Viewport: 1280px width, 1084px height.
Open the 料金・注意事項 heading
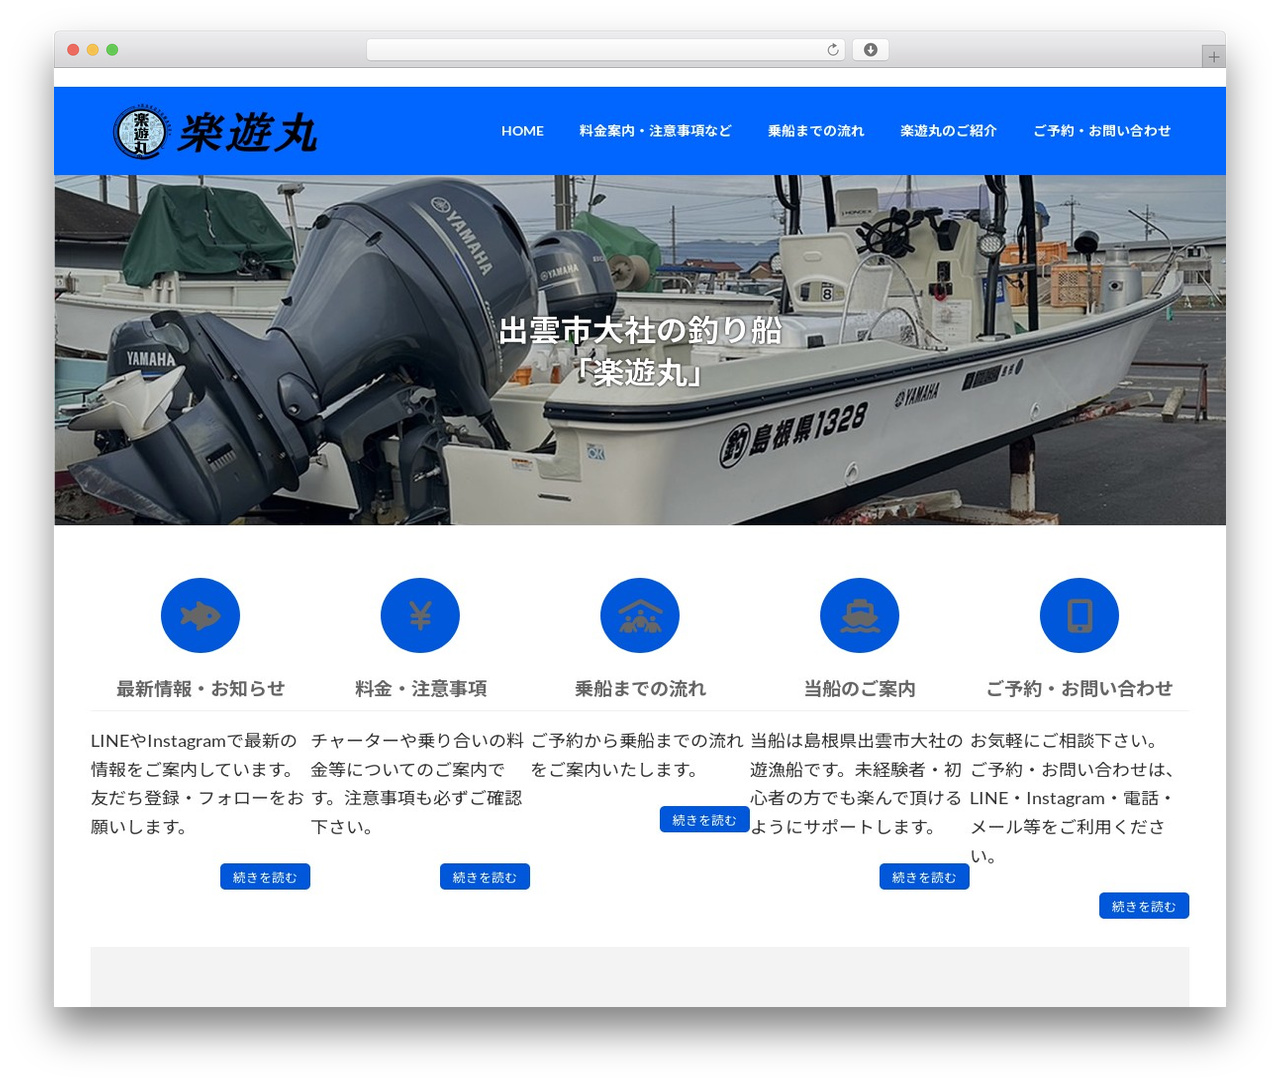pyautogui.click(x=420, y=689)
